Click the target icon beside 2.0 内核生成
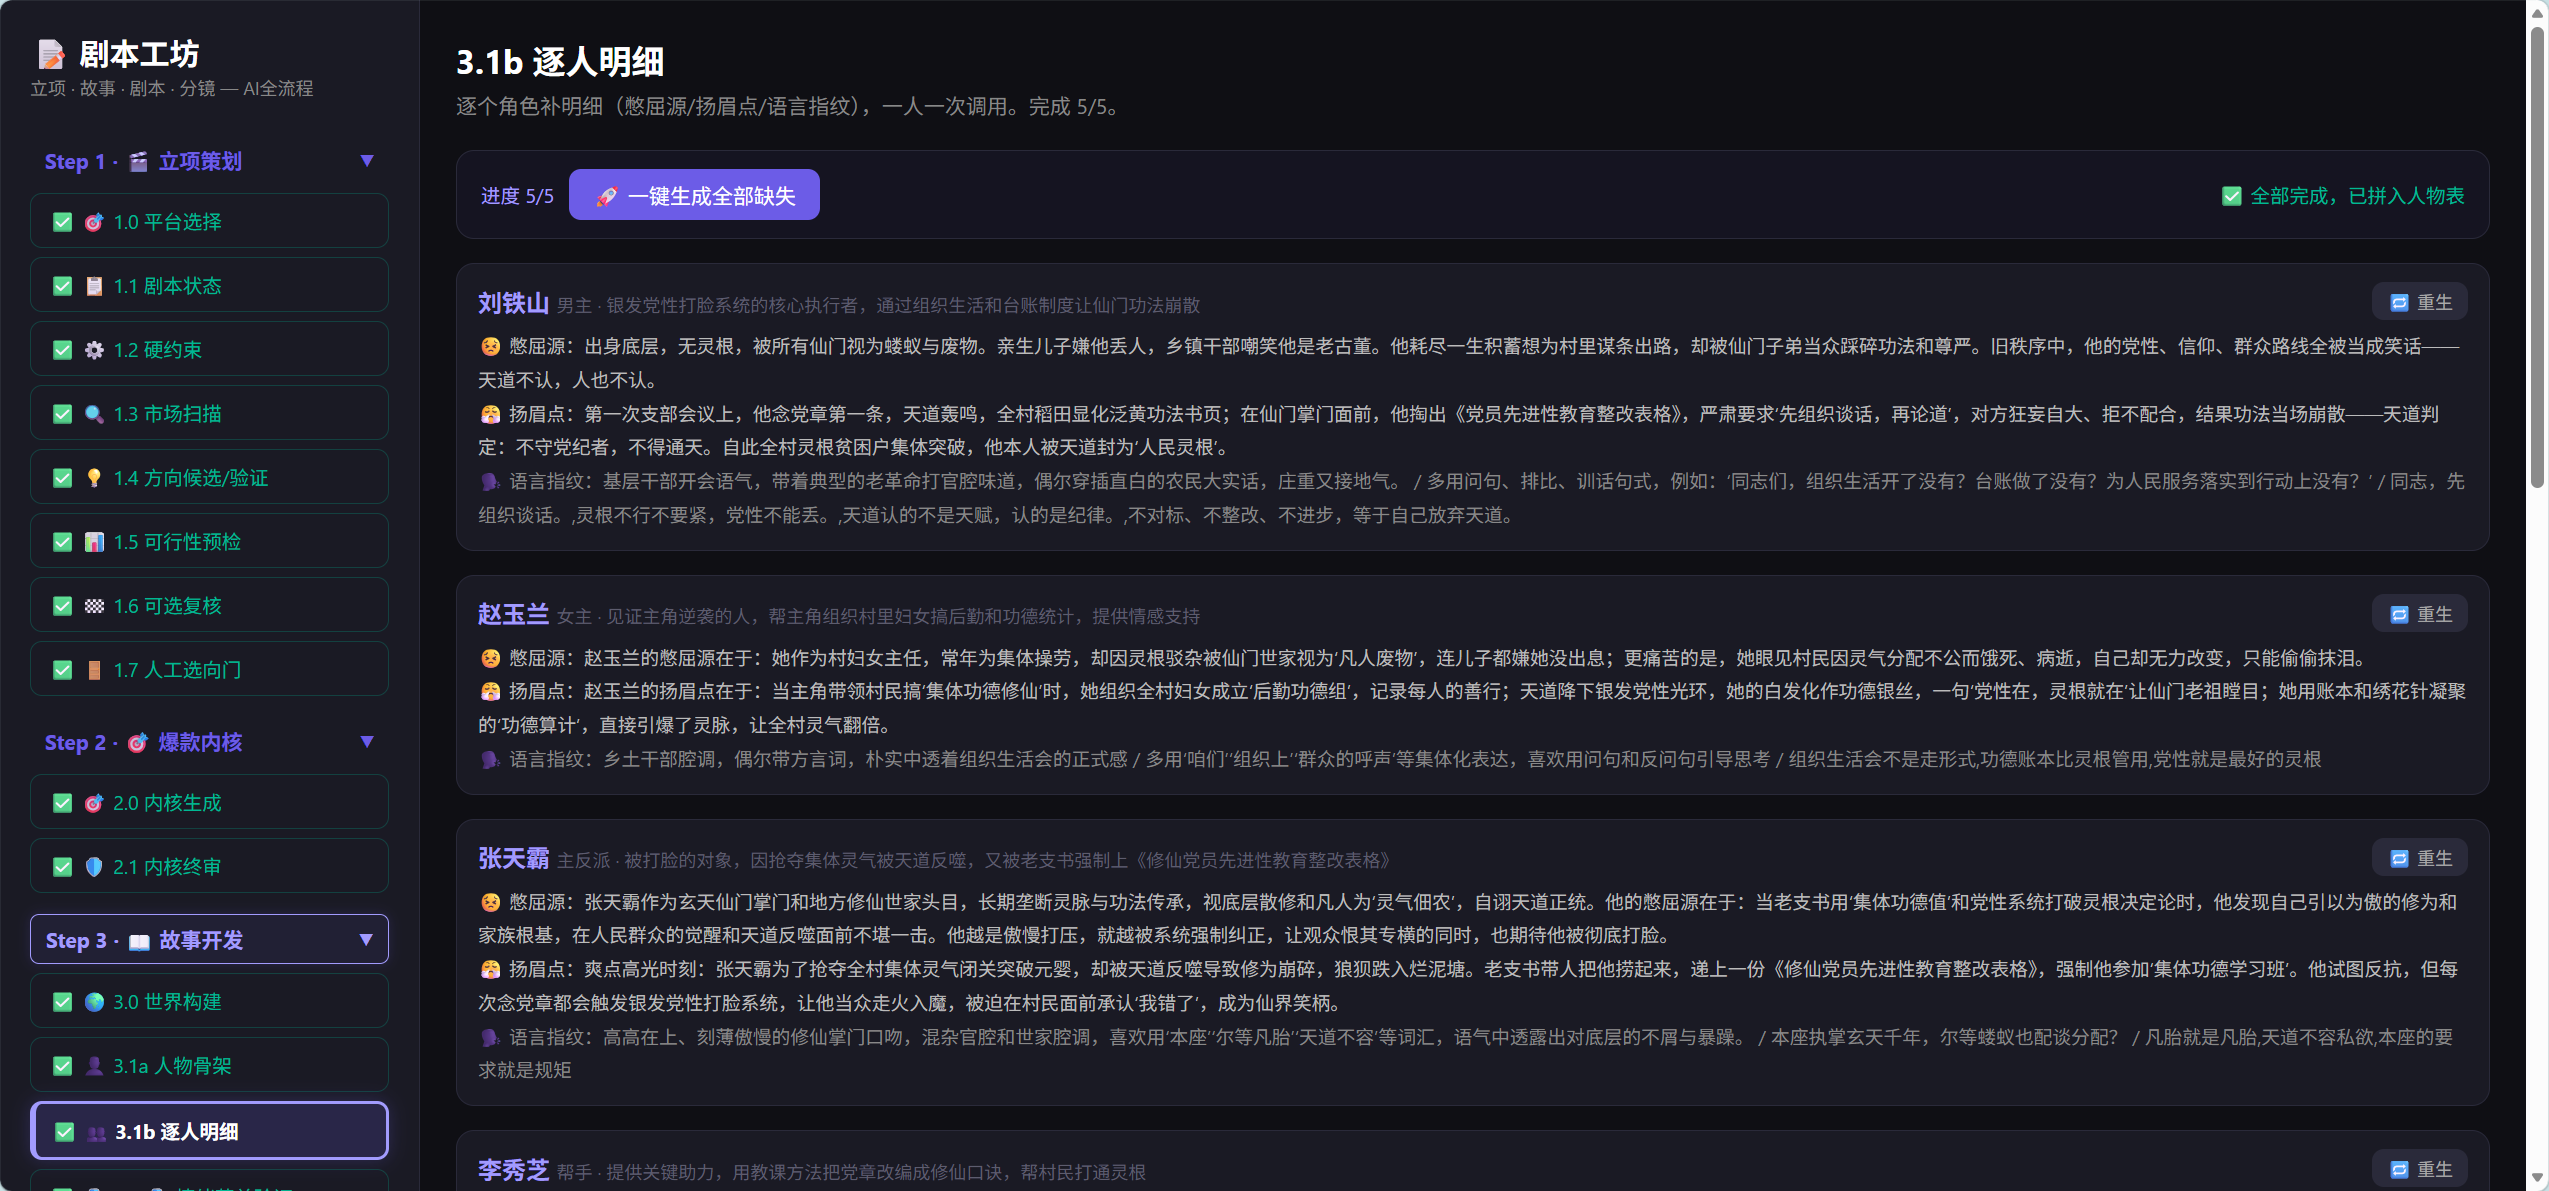The image size is (2549, 1191). pyautogui.click(x=94, y=803)
